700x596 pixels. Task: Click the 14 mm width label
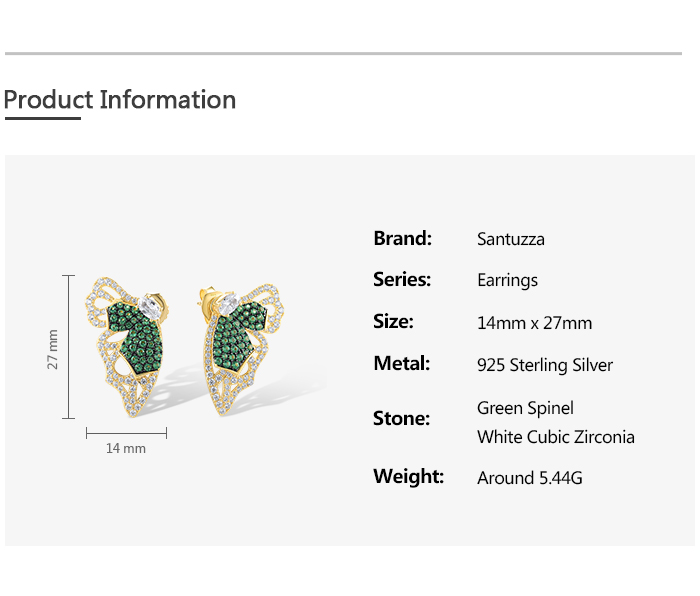point(126,449)
